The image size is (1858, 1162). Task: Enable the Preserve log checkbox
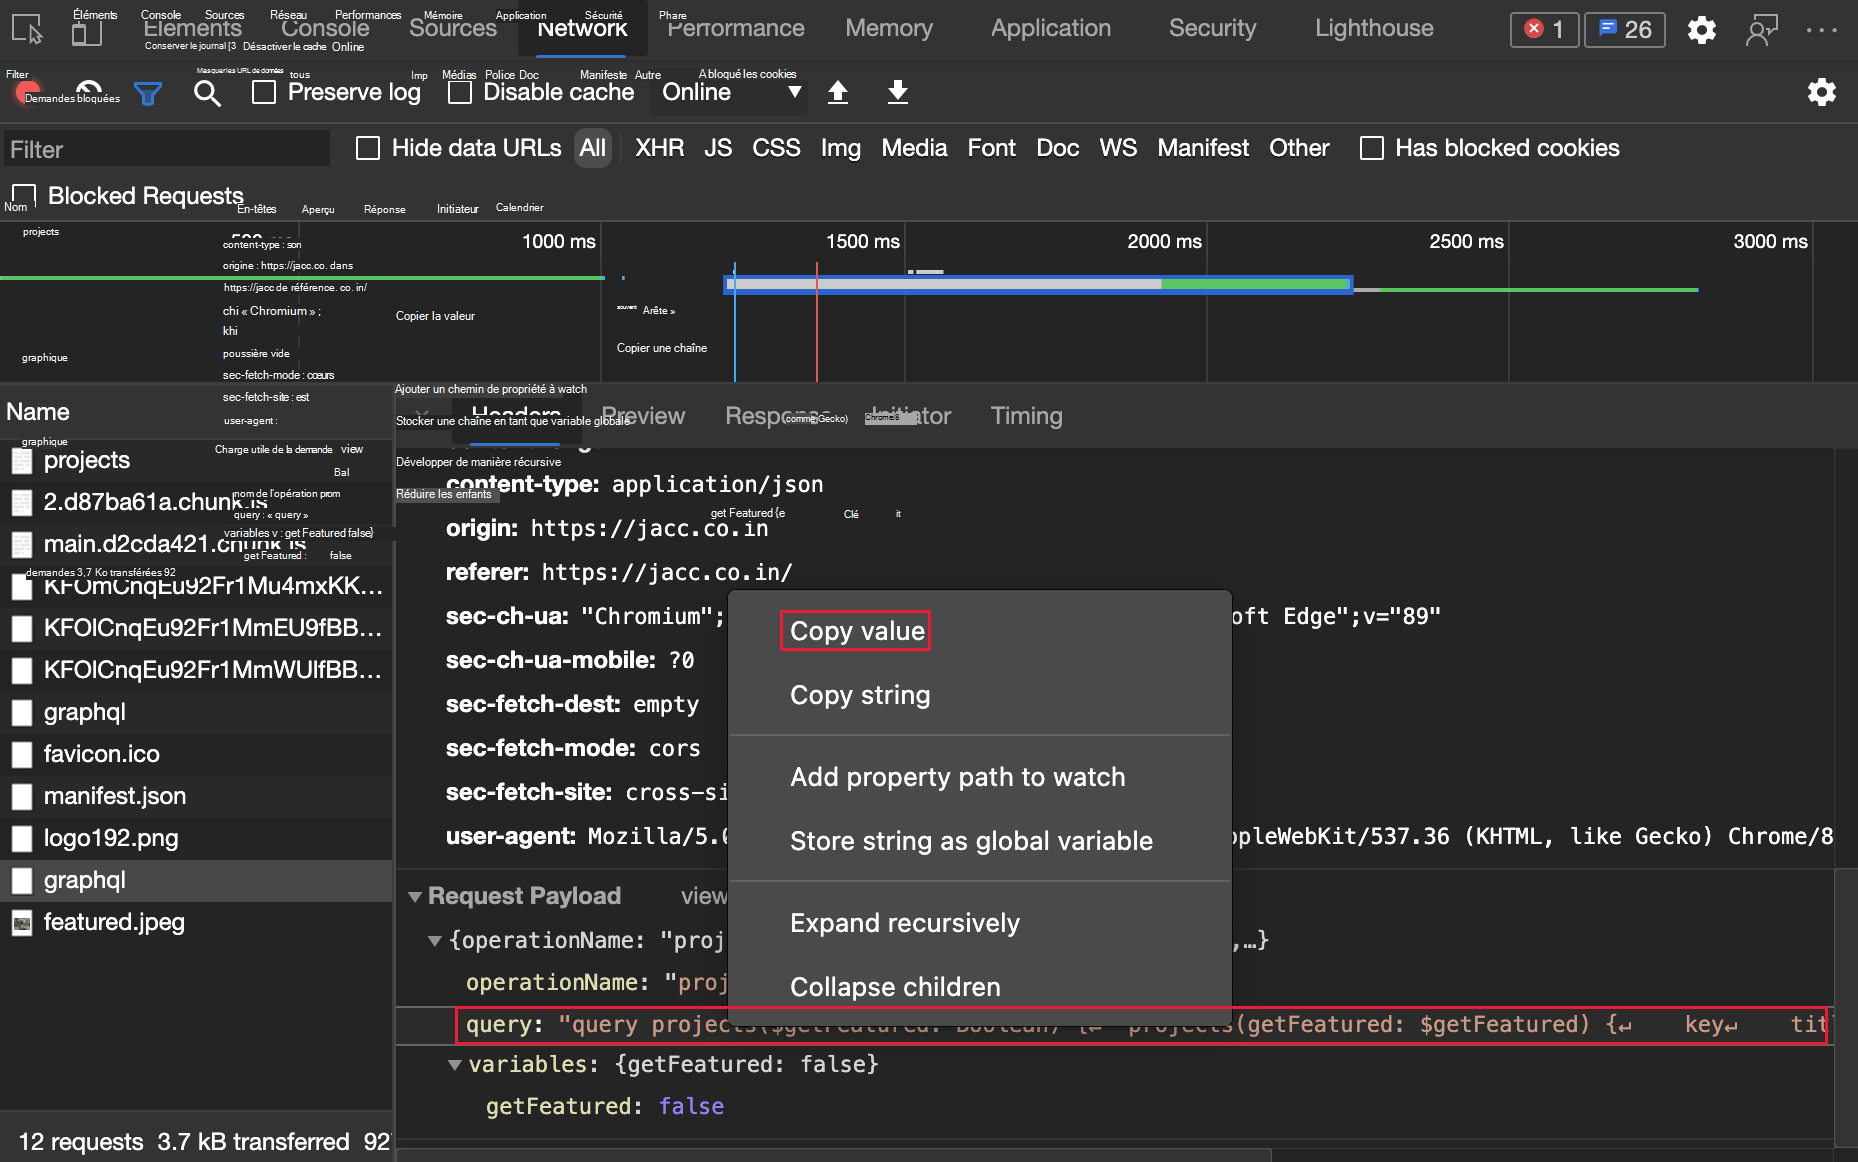click(264, 92)
